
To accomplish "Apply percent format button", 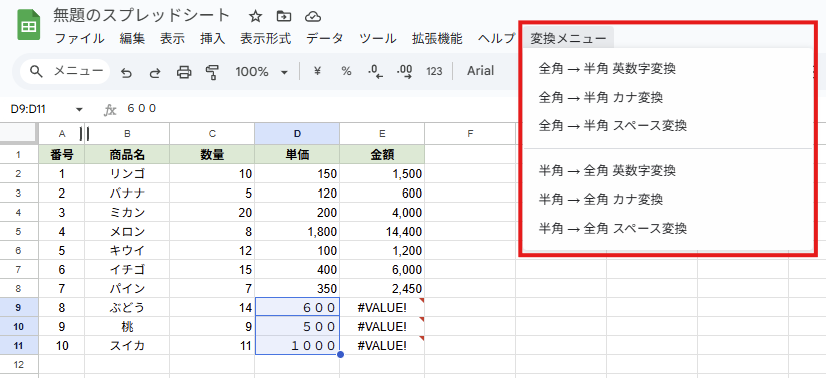I will [x=346, y=72].
